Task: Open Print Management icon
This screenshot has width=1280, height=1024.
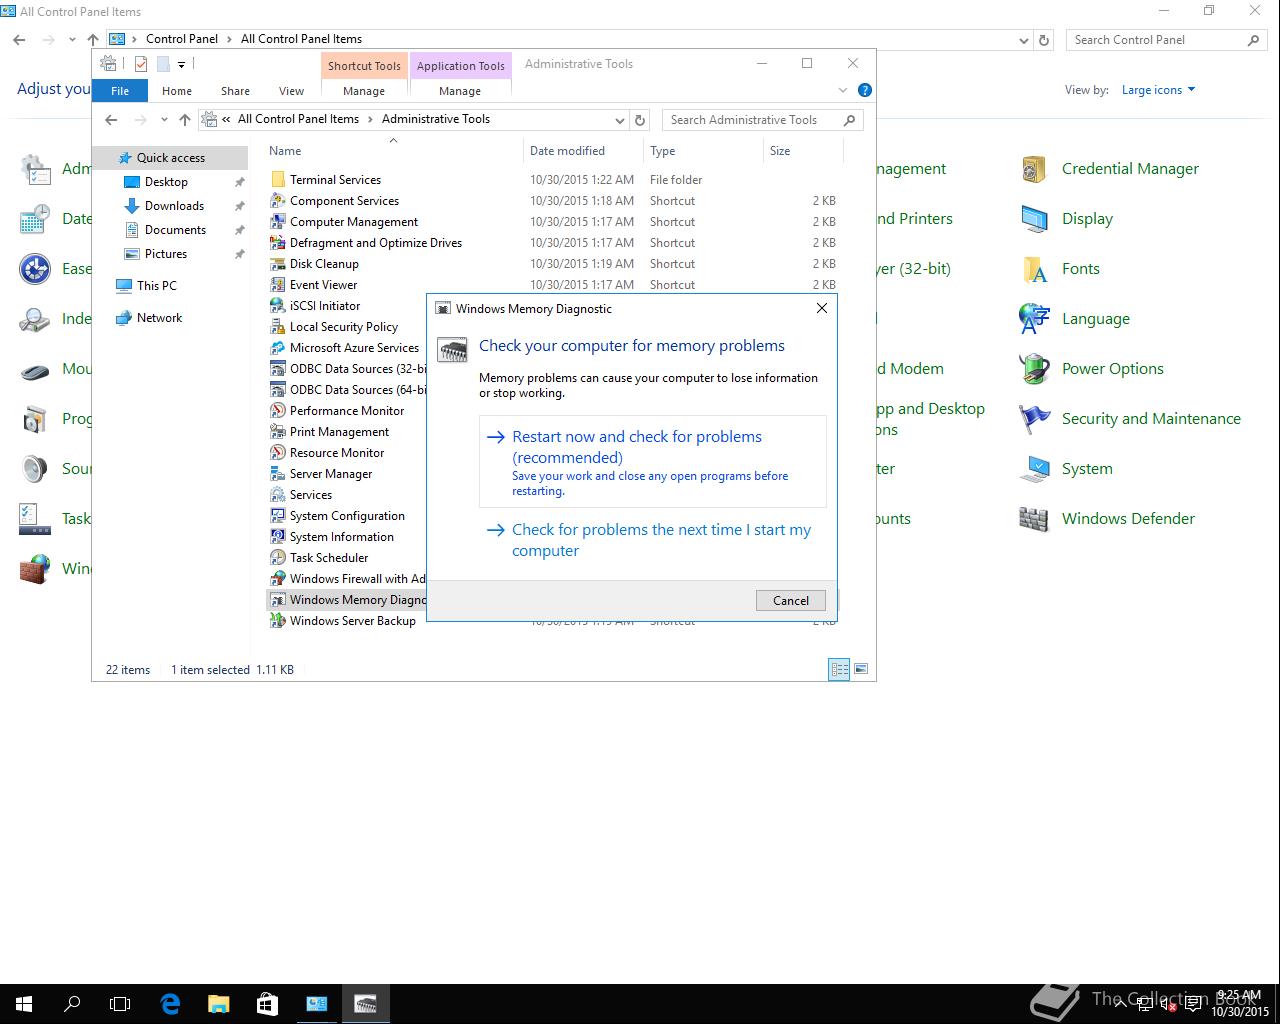Action: [x=278, y=432]
